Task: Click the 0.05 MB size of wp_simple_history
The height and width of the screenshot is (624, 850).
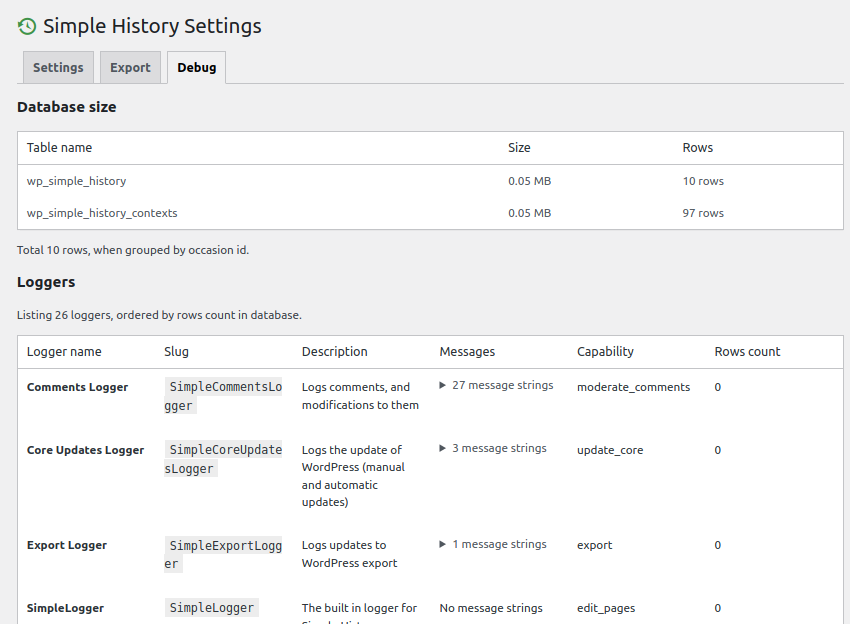Action: click(530, 181)
